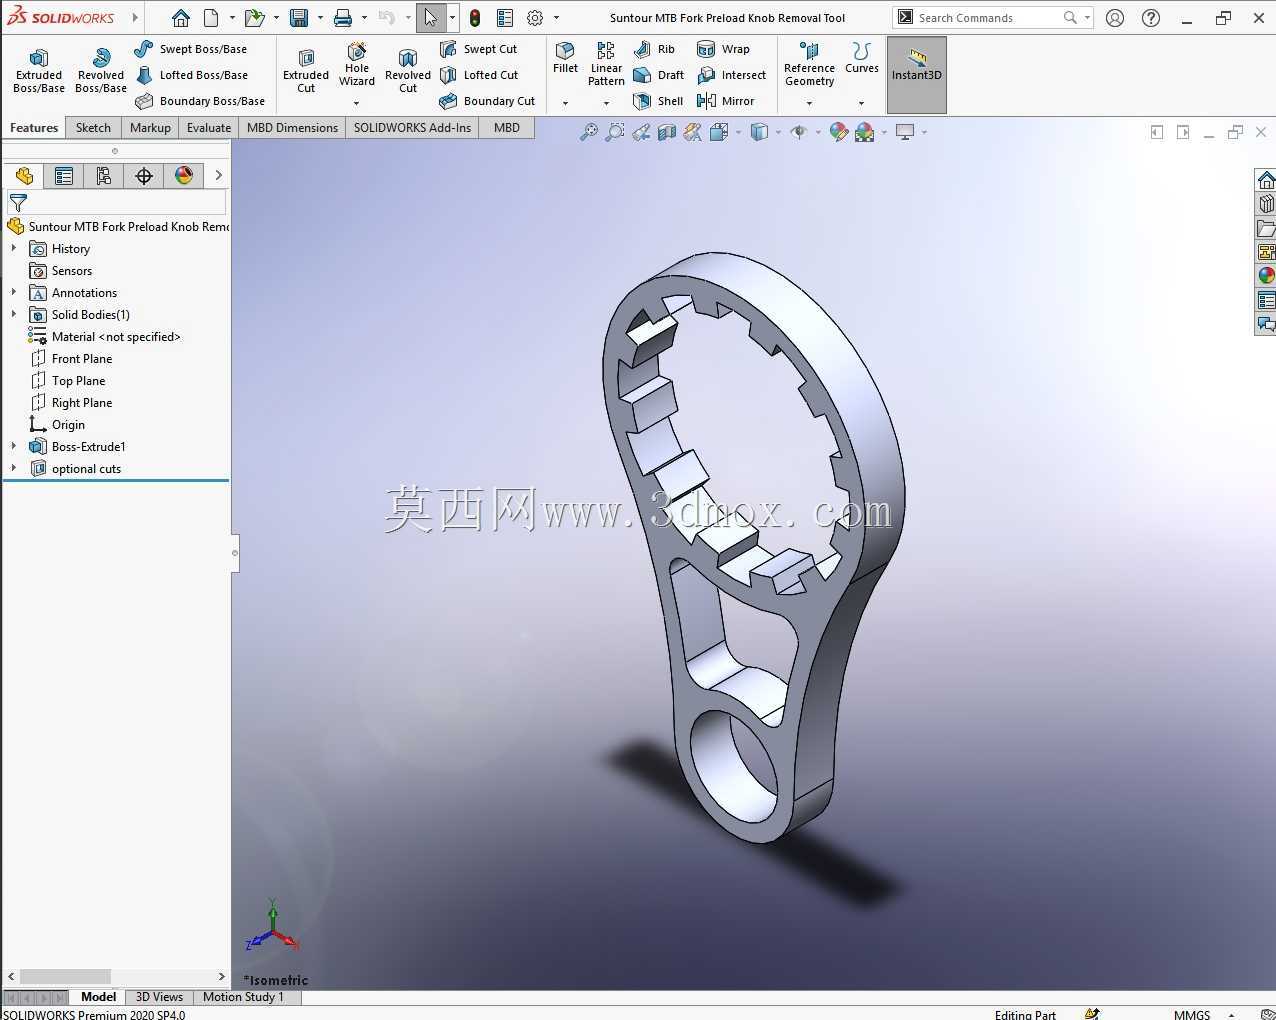
Task: Open the Fillet dropdown arrow
Action: tap(565, 103)
